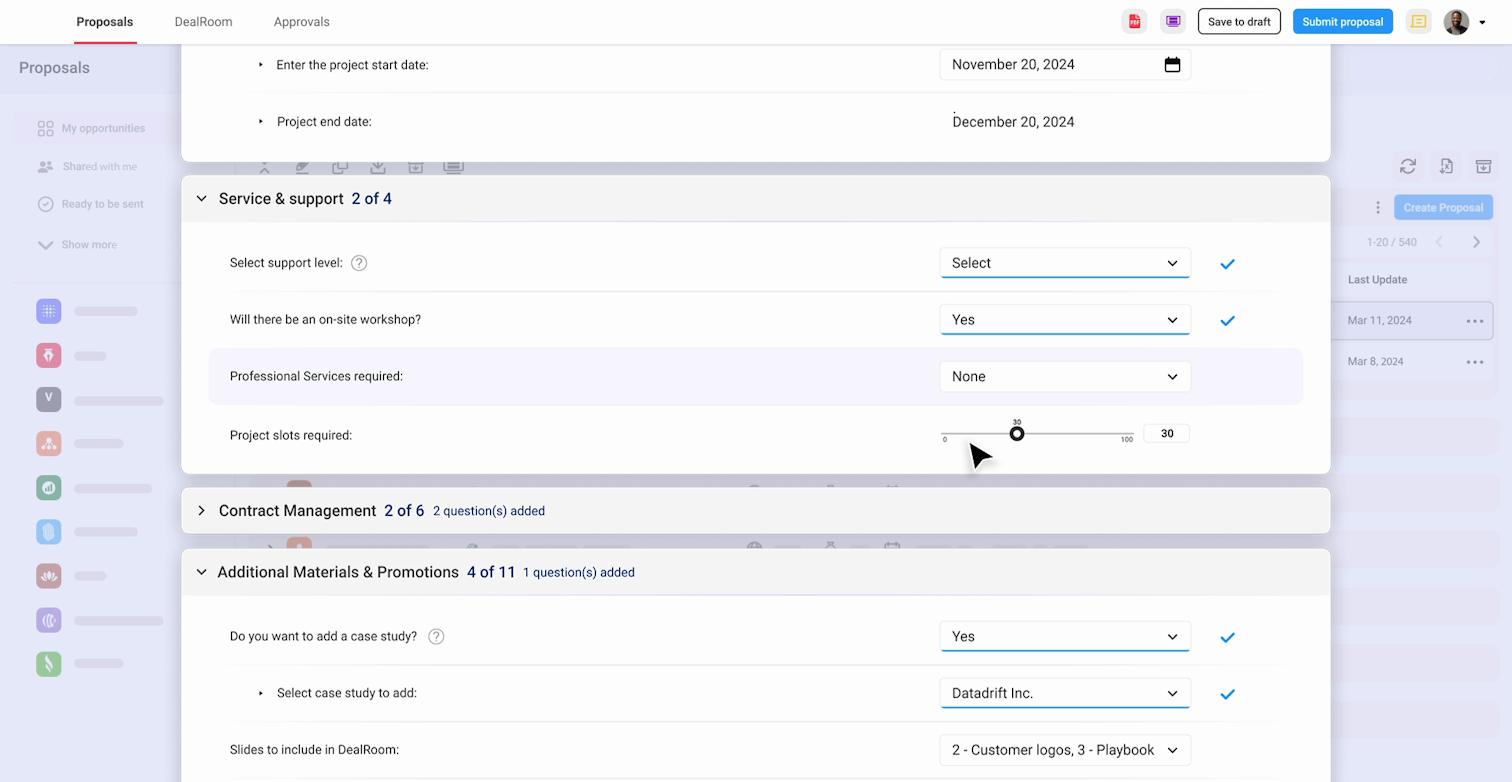Open Professional Services required dropdown
1512x782 pixels.
tap(1064, 377)
